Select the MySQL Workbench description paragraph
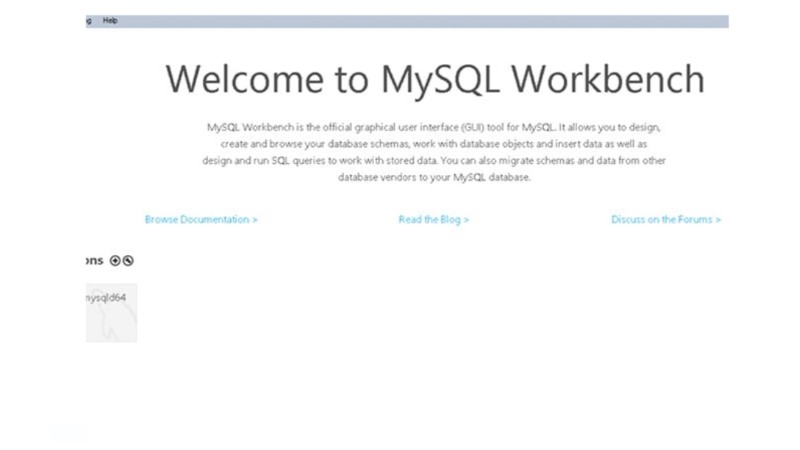 (434, 152)
